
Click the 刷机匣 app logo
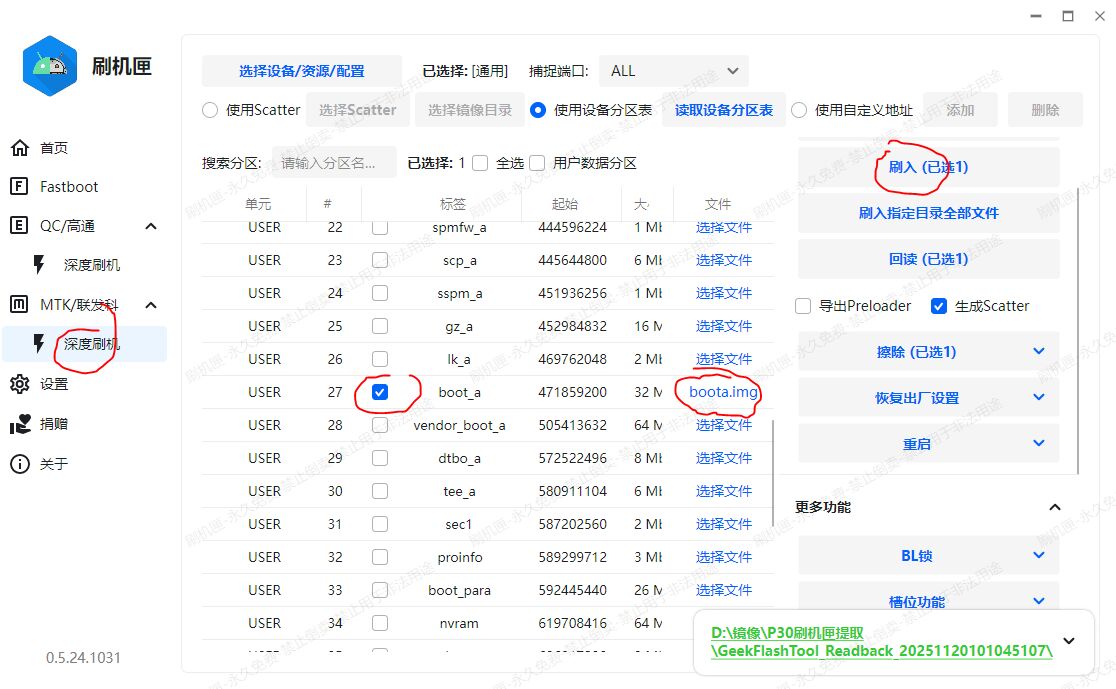coord(50,66)
